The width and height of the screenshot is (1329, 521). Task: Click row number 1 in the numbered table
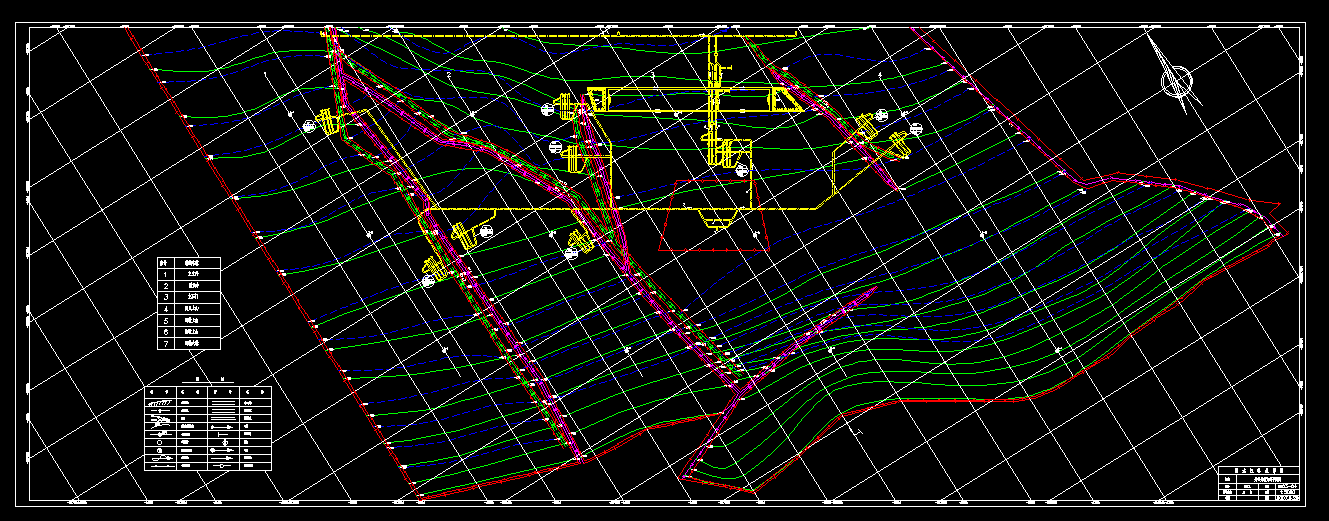189,273
